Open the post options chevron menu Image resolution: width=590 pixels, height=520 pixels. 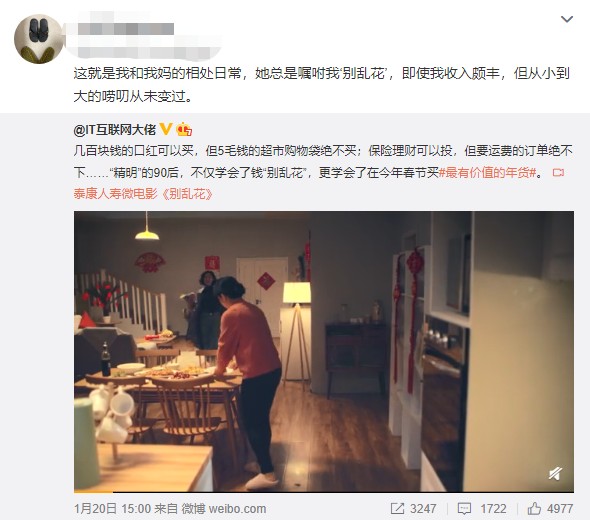(x=567, y=19)
